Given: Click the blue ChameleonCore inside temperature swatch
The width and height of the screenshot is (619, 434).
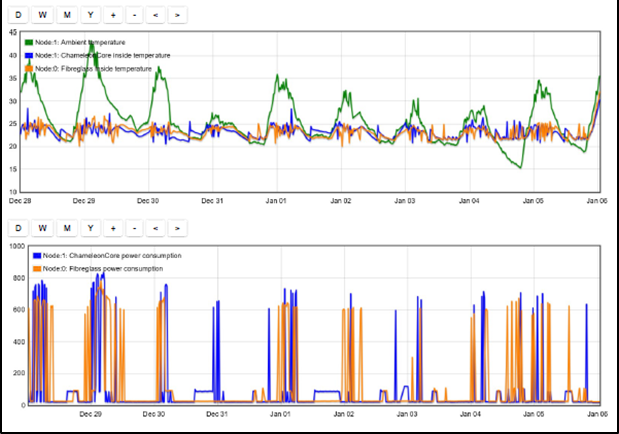Looking at the screenshot, I should [29, 55].
